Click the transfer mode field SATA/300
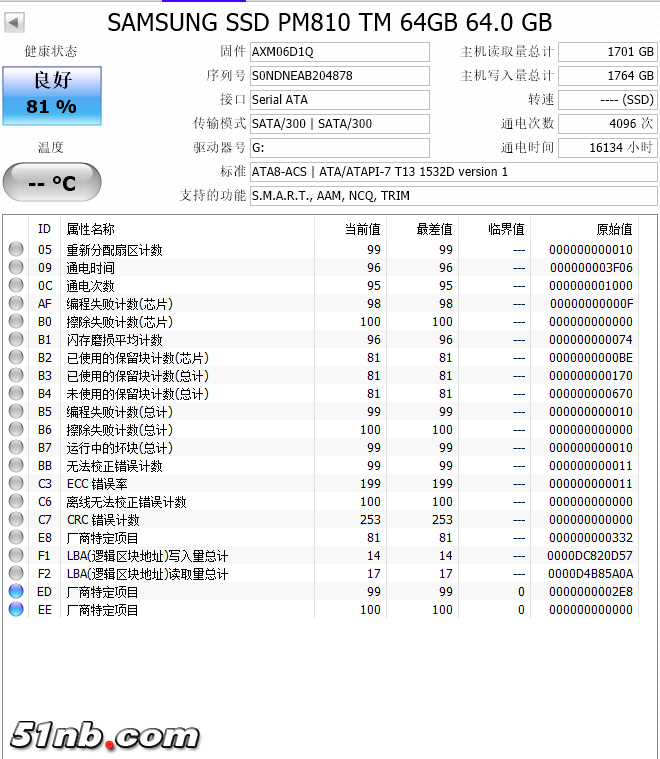This screenshot has width=660, height=759. click(x=339, y=124)
